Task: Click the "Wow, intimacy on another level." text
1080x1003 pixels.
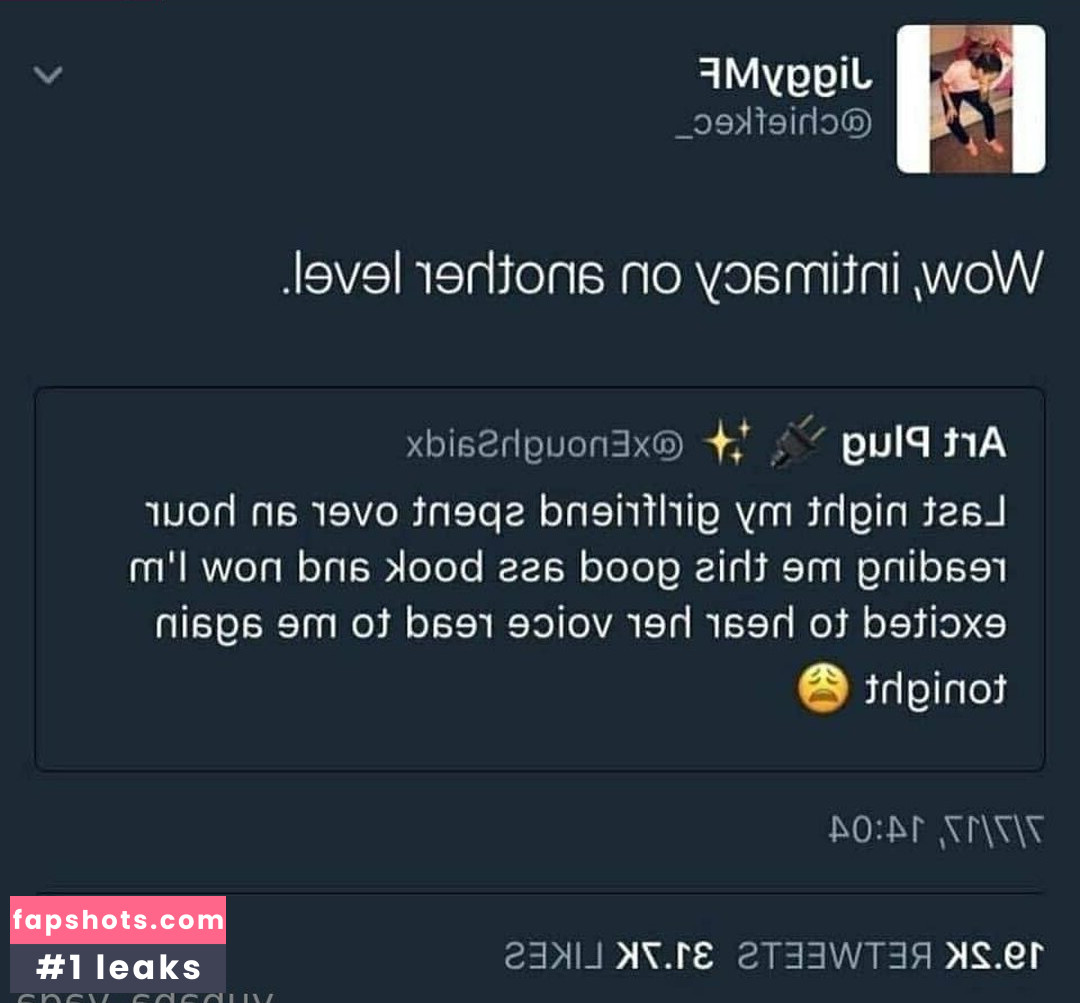Action: click(662, 275)
